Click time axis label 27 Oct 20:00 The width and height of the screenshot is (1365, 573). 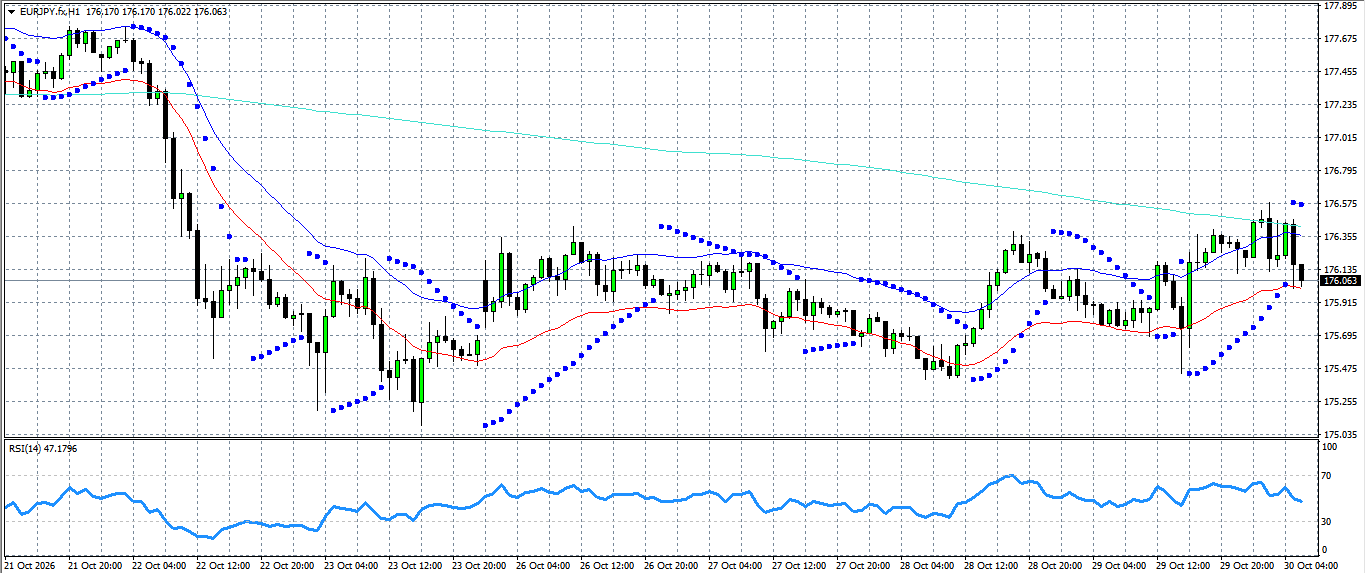point(864,565)
